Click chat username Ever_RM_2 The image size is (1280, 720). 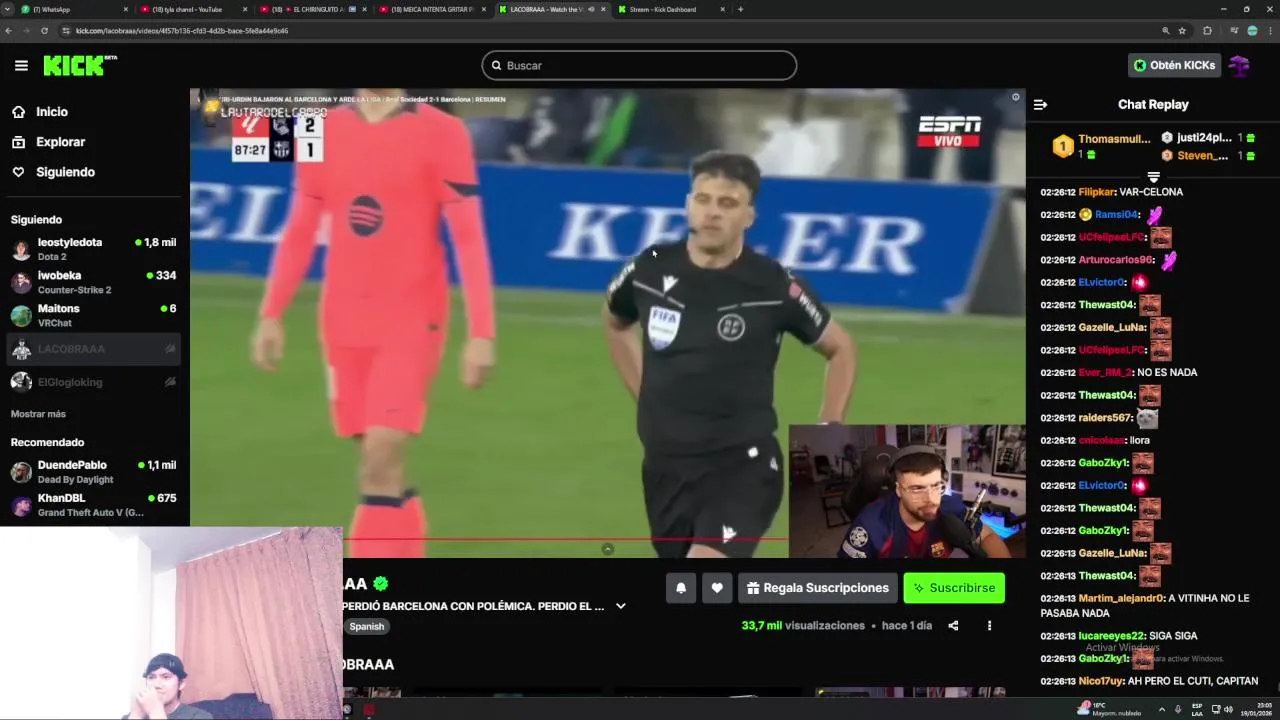(x=1105, y=372)
